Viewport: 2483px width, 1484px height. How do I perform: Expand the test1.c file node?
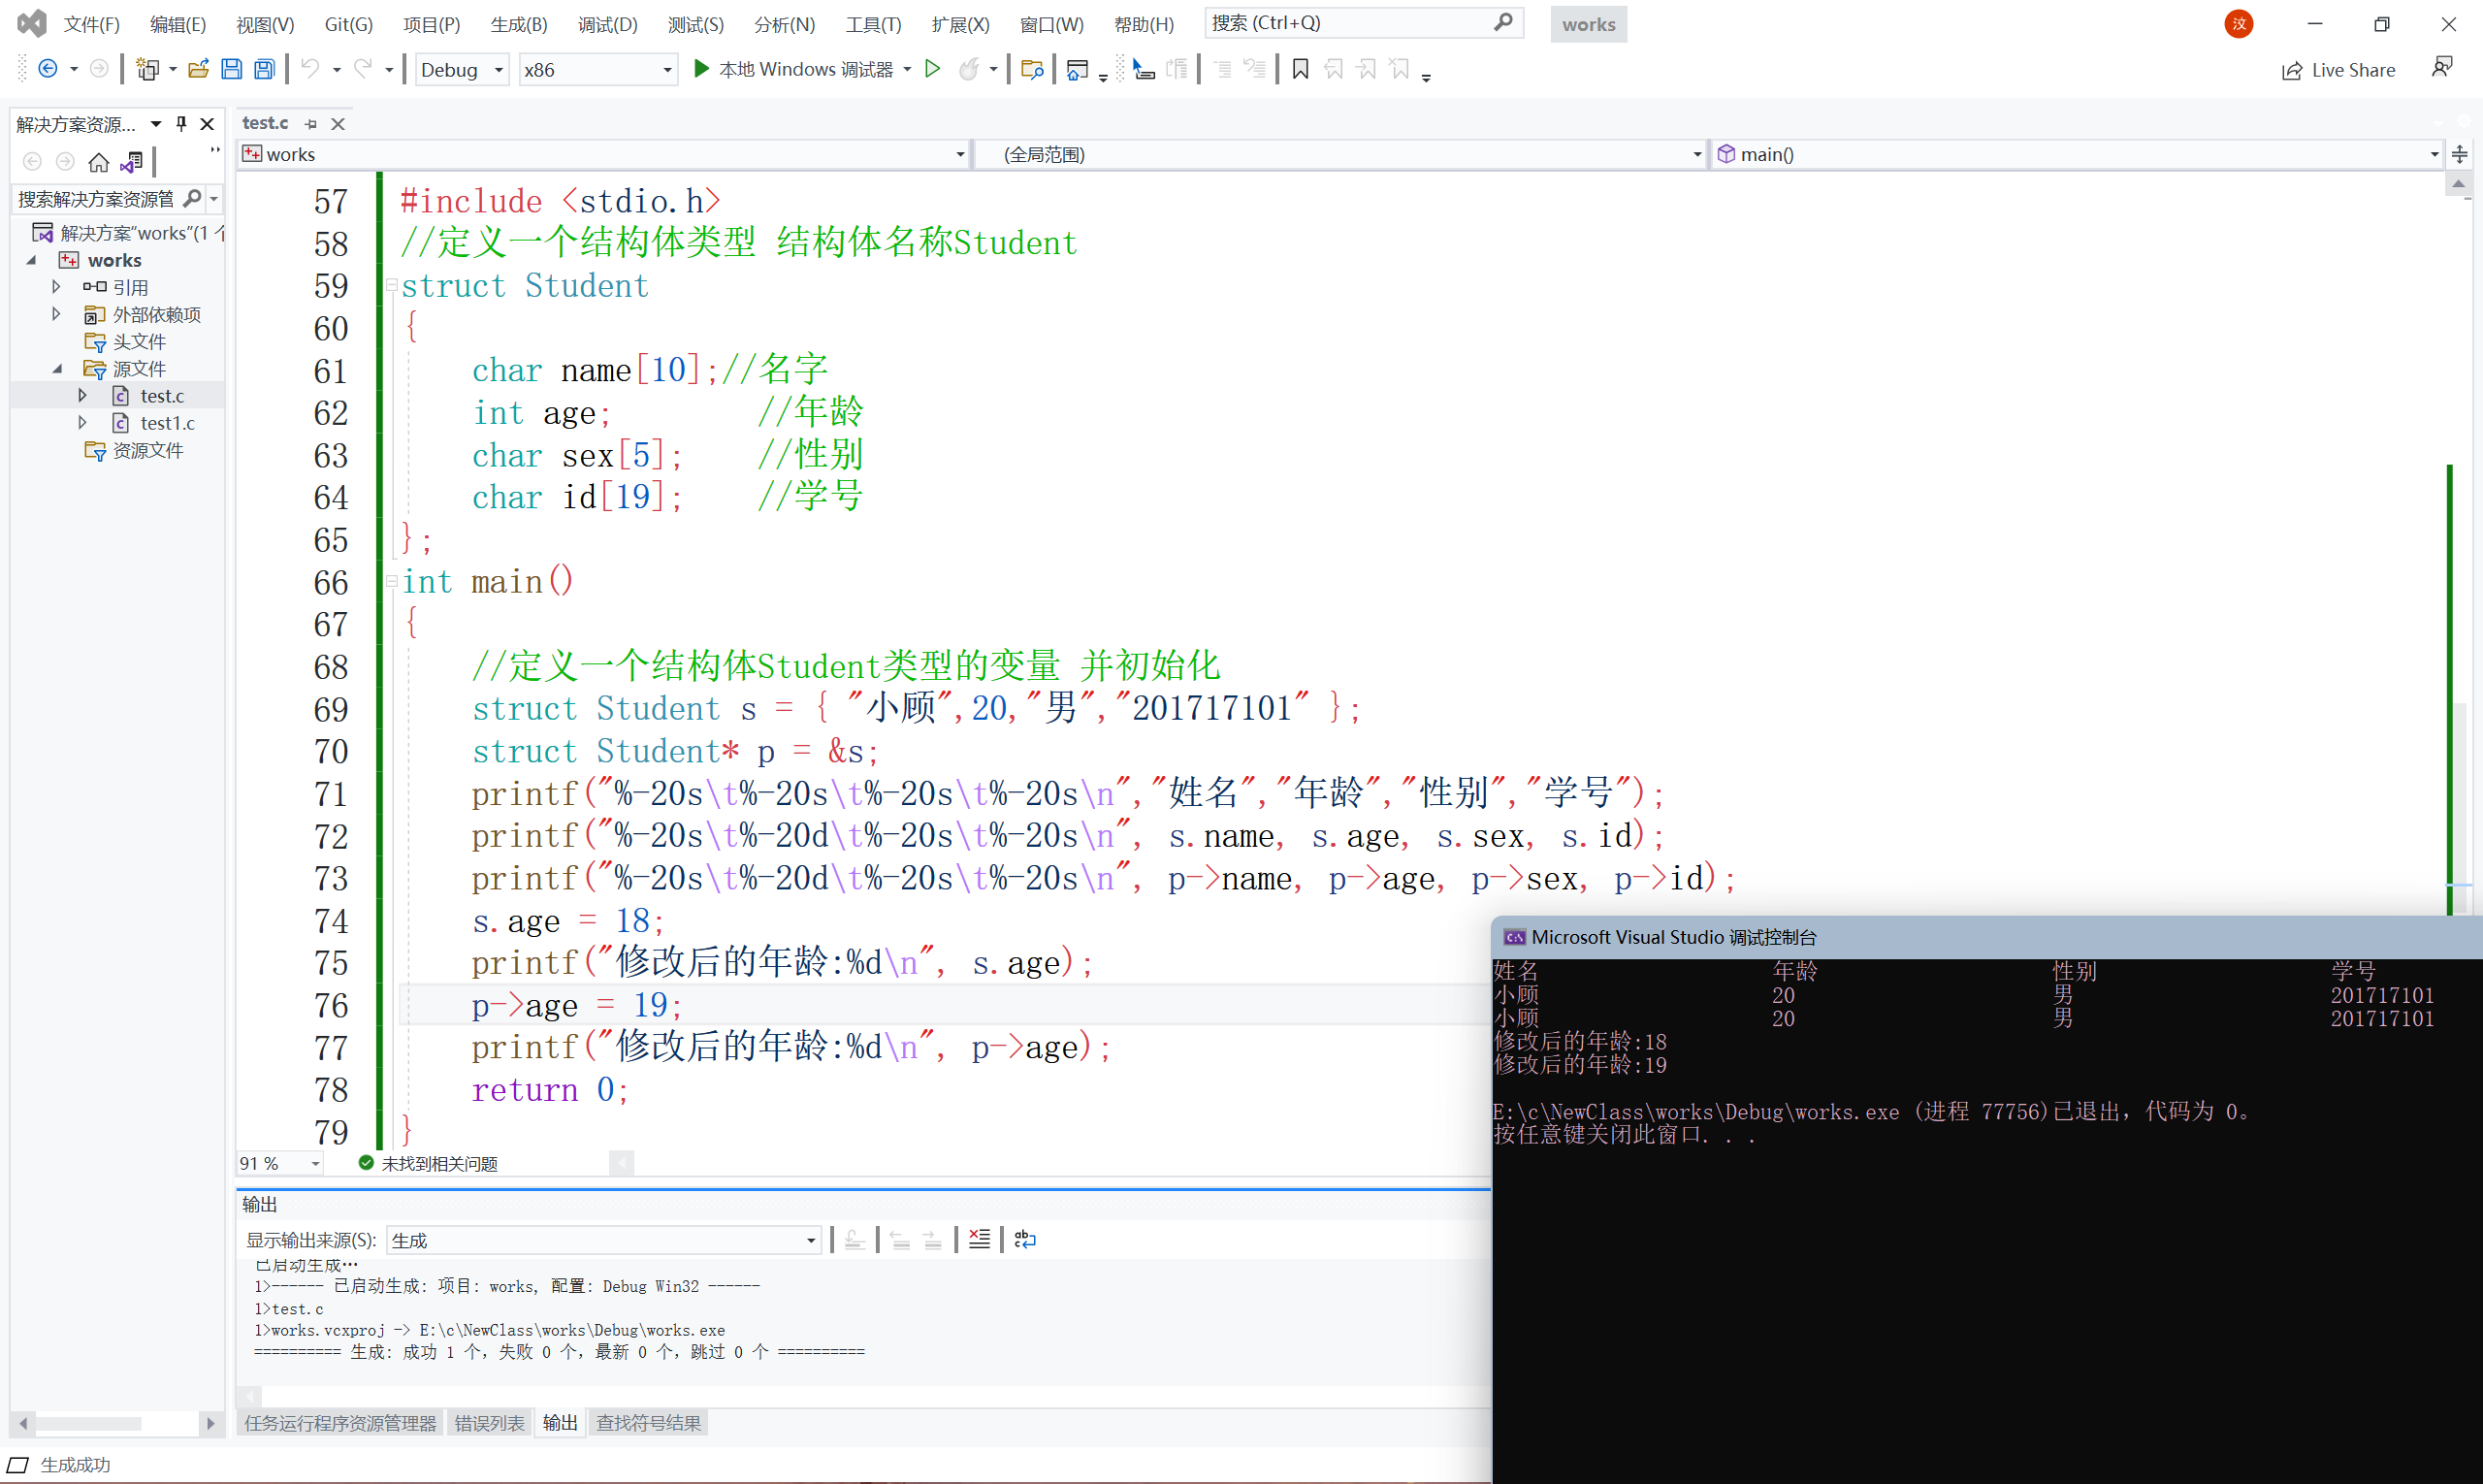83,423
